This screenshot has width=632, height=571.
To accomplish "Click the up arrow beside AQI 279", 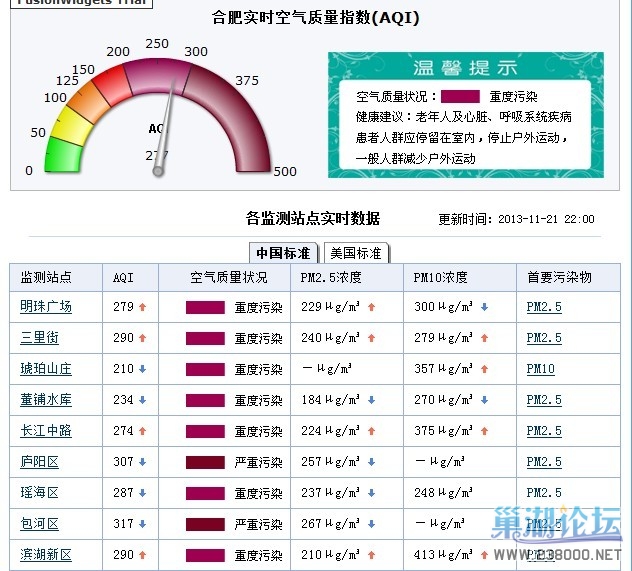I will point(142,307).
